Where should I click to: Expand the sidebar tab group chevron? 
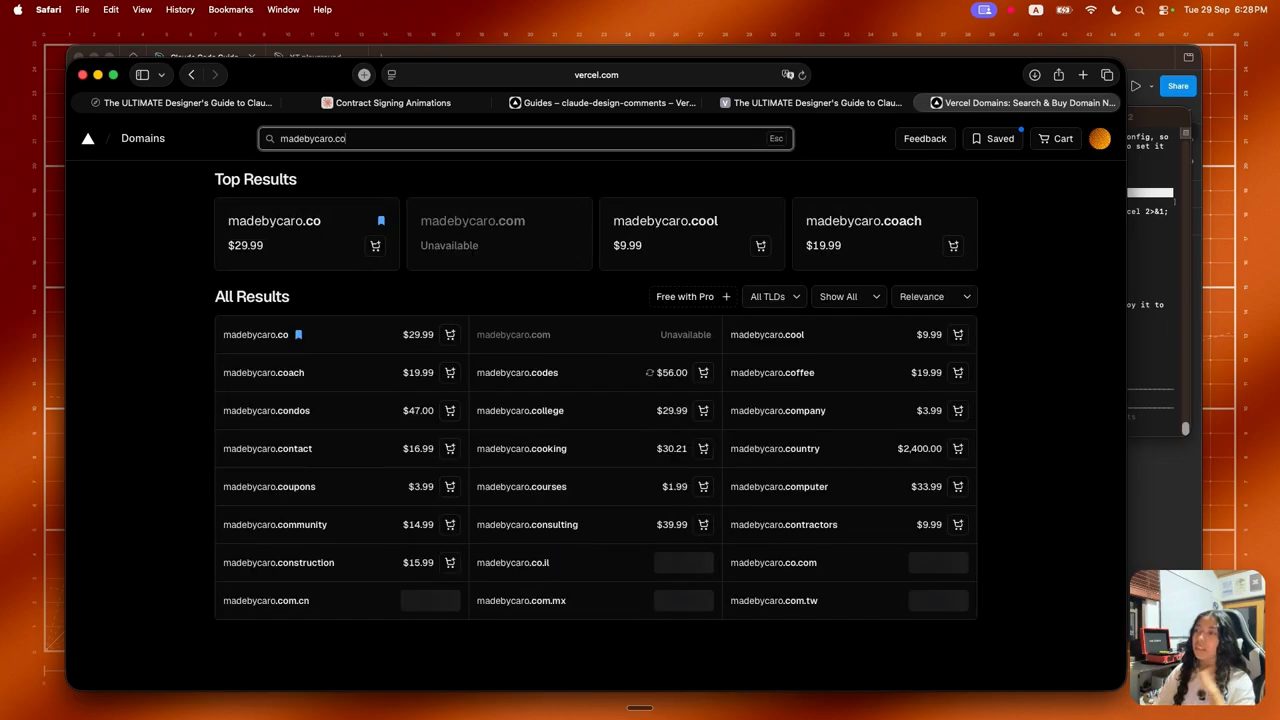161,75
